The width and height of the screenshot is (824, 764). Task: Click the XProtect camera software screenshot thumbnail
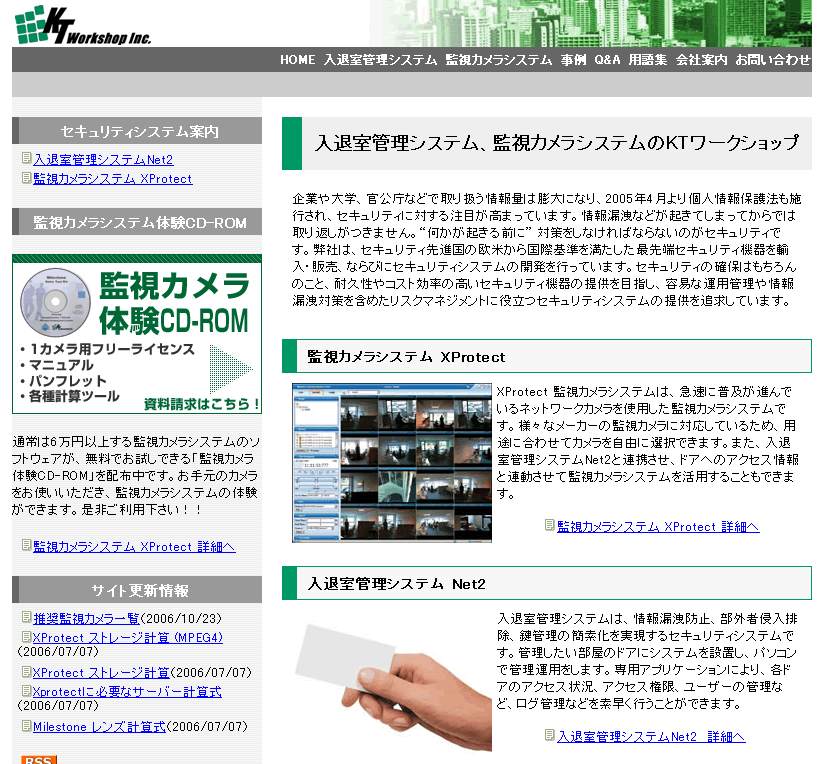pos(392,462)
